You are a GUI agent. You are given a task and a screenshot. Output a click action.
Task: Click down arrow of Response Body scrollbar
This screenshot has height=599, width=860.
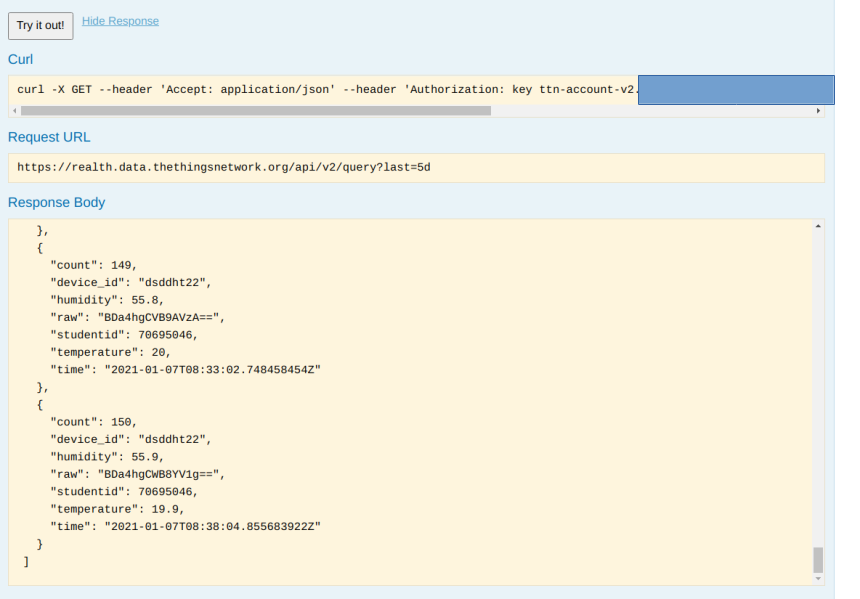coord(818,578)
